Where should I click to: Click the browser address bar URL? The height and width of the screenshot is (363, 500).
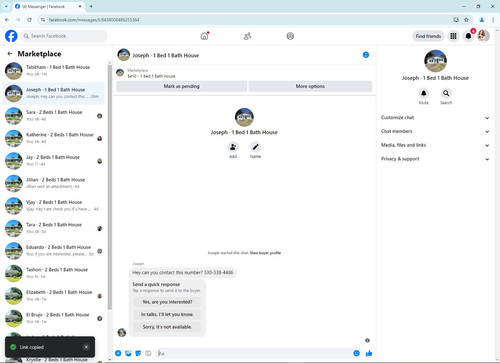(94, 20)
